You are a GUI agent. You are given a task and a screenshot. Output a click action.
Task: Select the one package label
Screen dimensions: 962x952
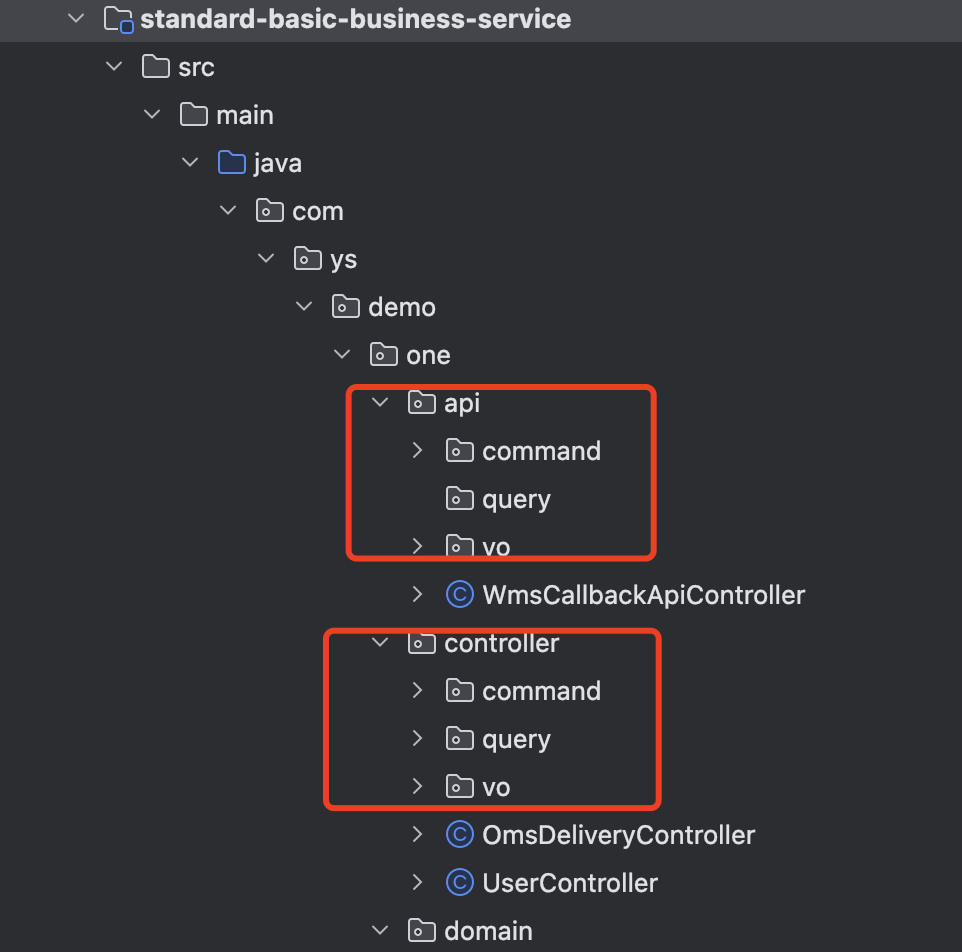coord(428,356)
